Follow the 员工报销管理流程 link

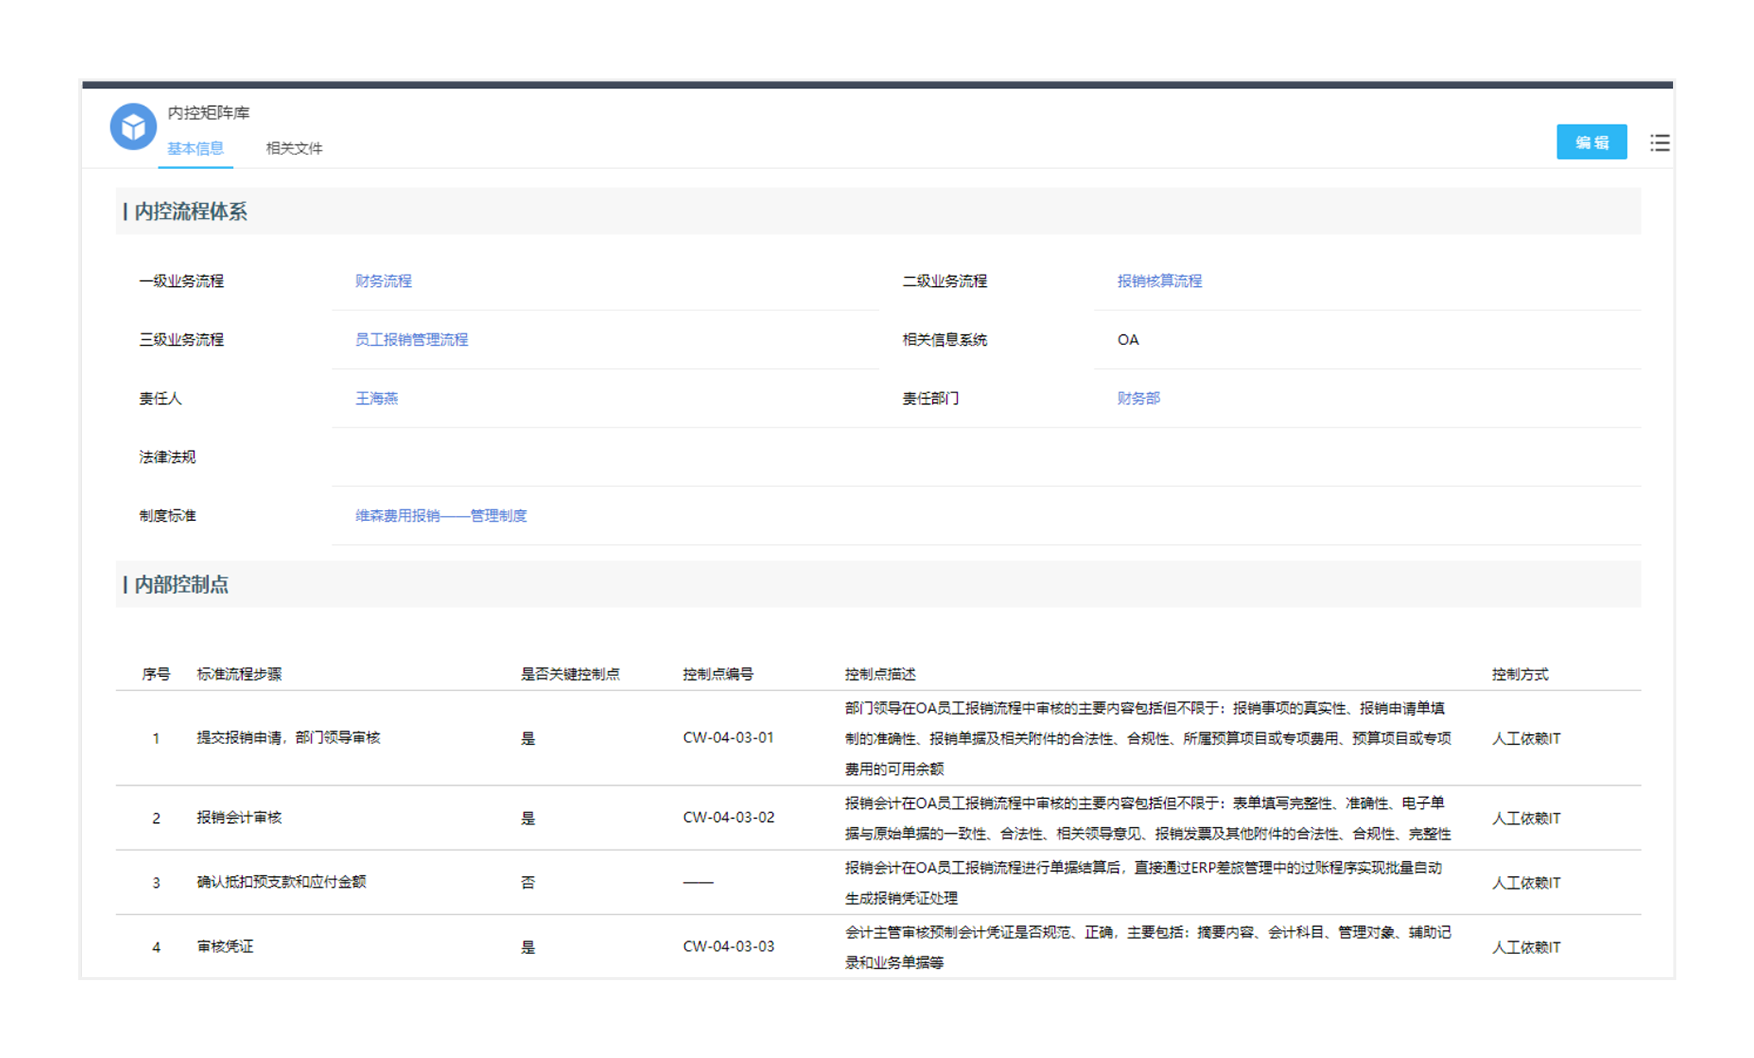point(411,340)
